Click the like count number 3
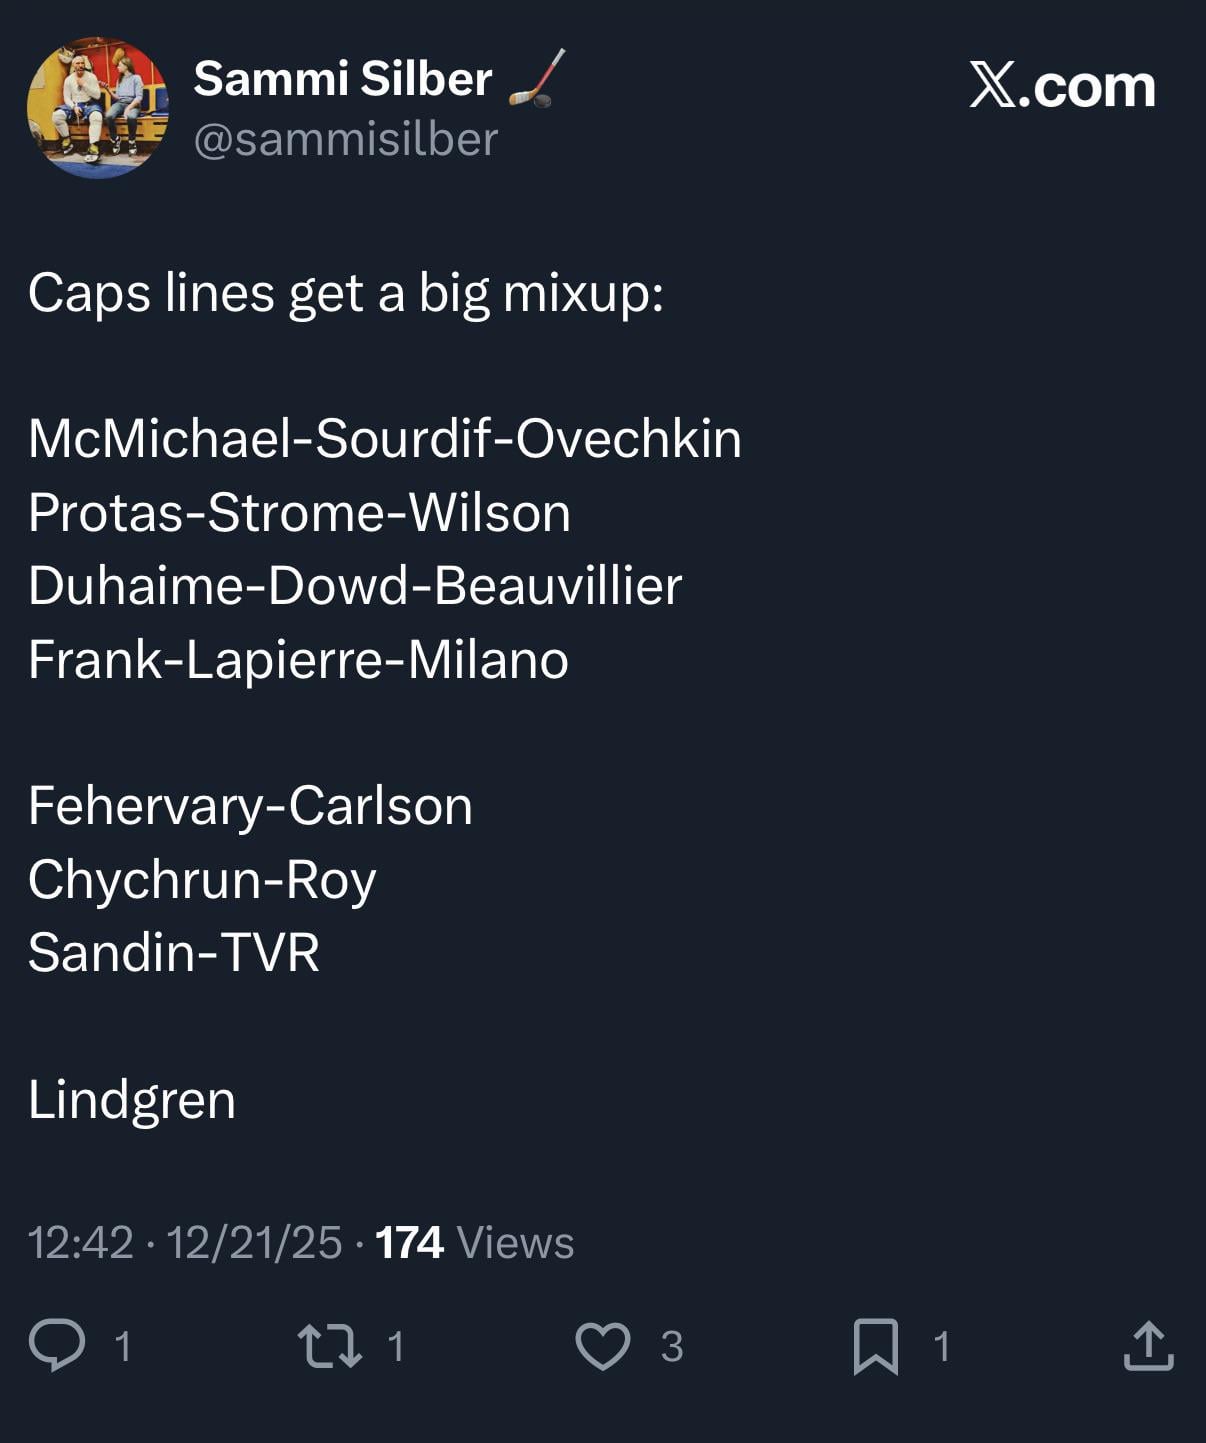 tap(672, 1346)
